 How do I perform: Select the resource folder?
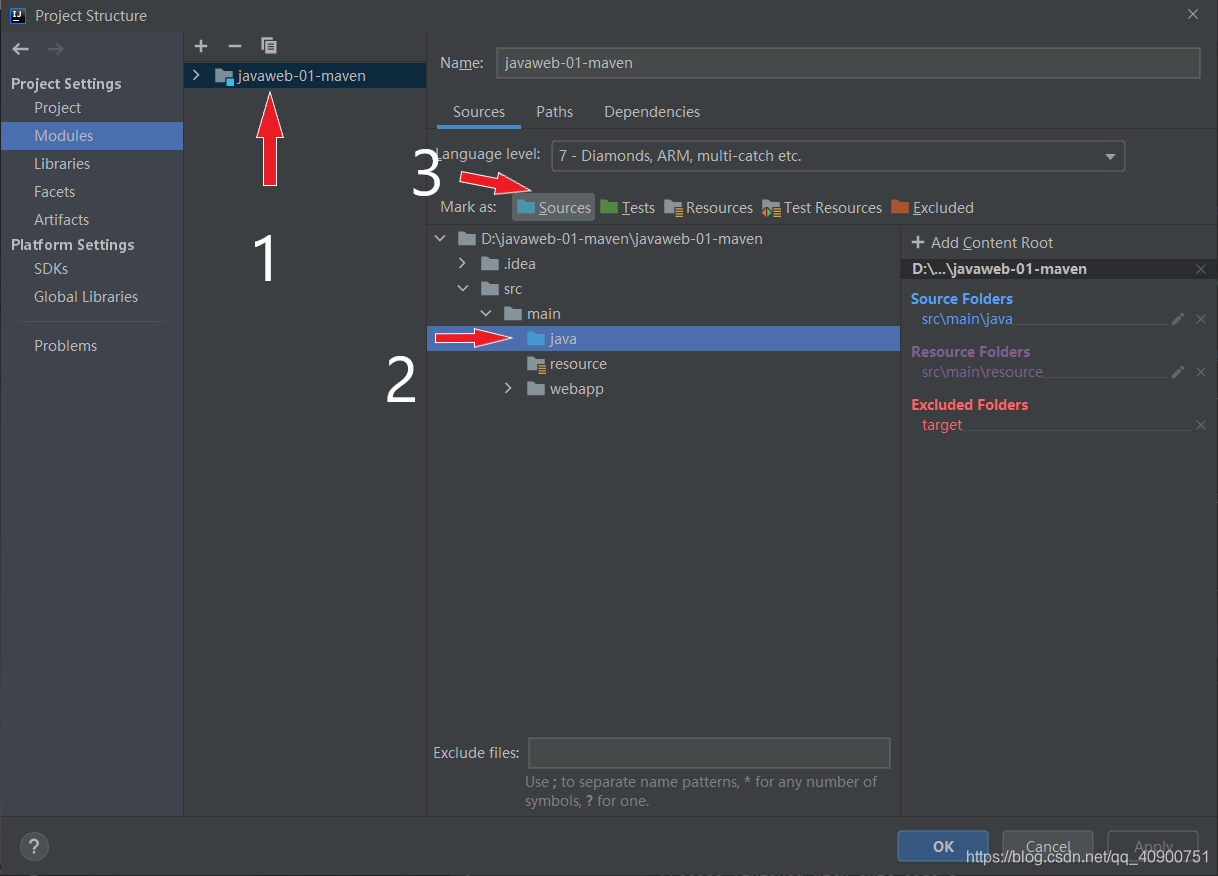coord(663,364)
